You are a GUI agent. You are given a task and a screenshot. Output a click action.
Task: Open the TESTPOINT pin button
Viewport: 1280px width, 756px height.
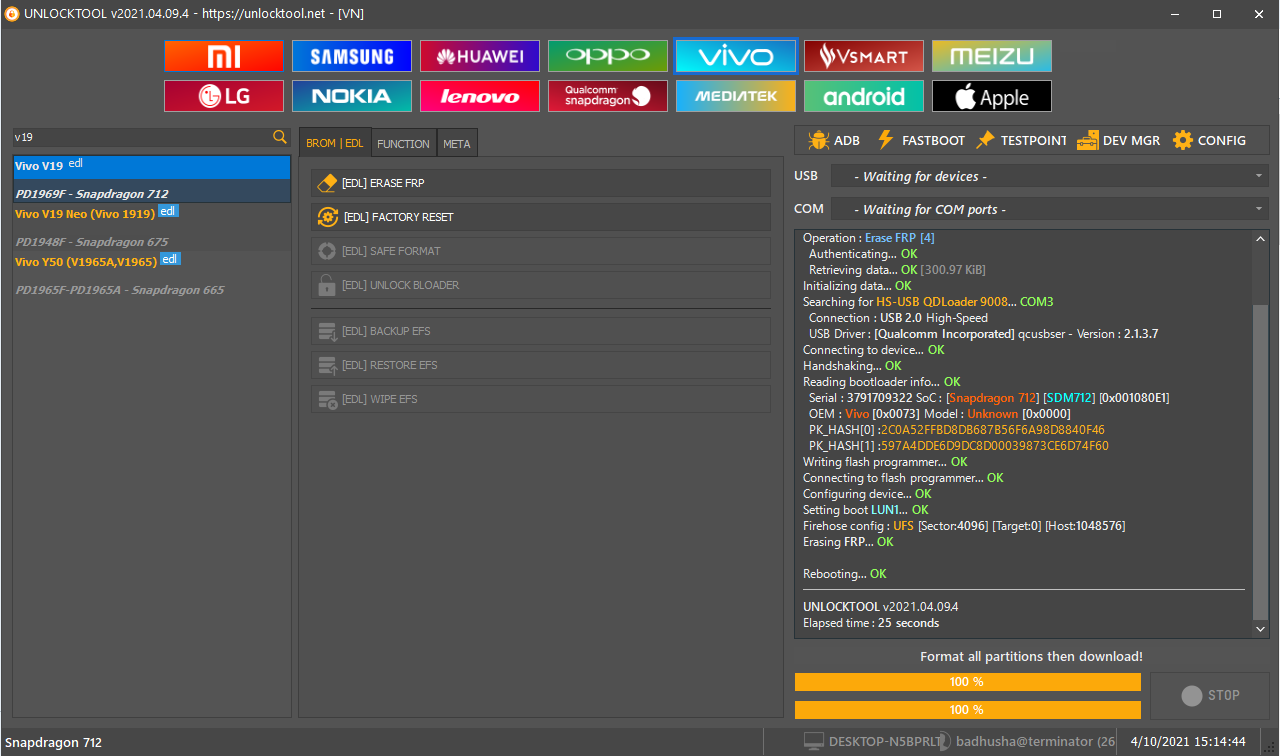coord(1021,140)
